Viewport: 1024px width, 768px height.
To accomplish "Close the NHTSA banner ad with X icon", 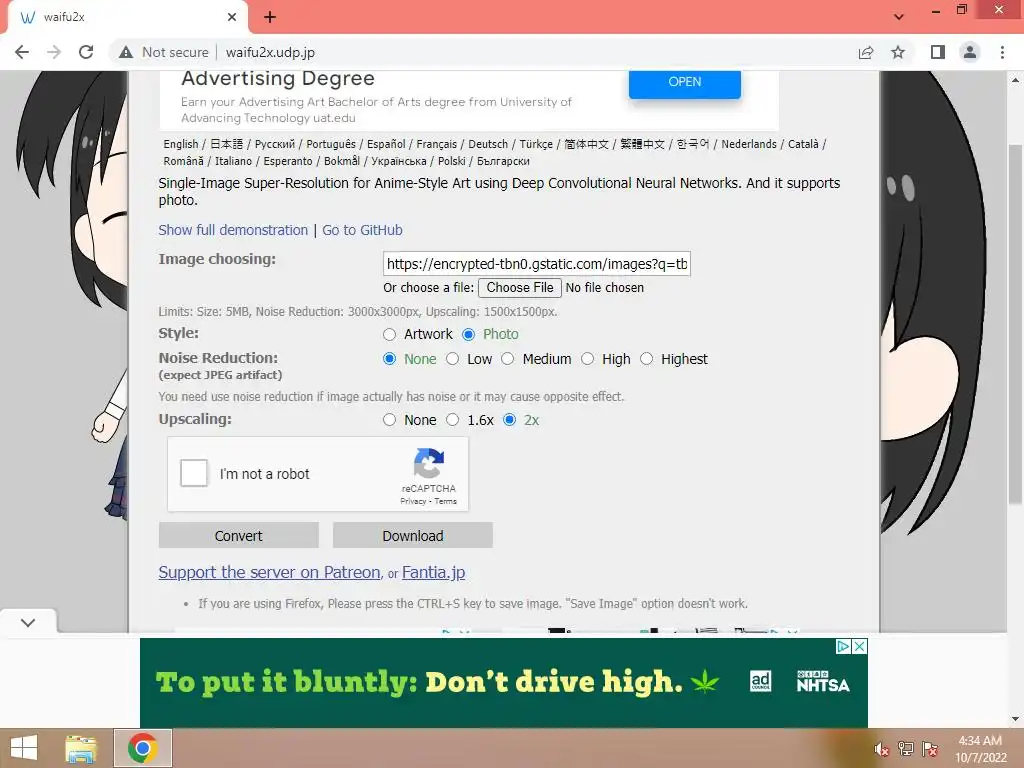I will pyautogui.click(x=860, y=647).
